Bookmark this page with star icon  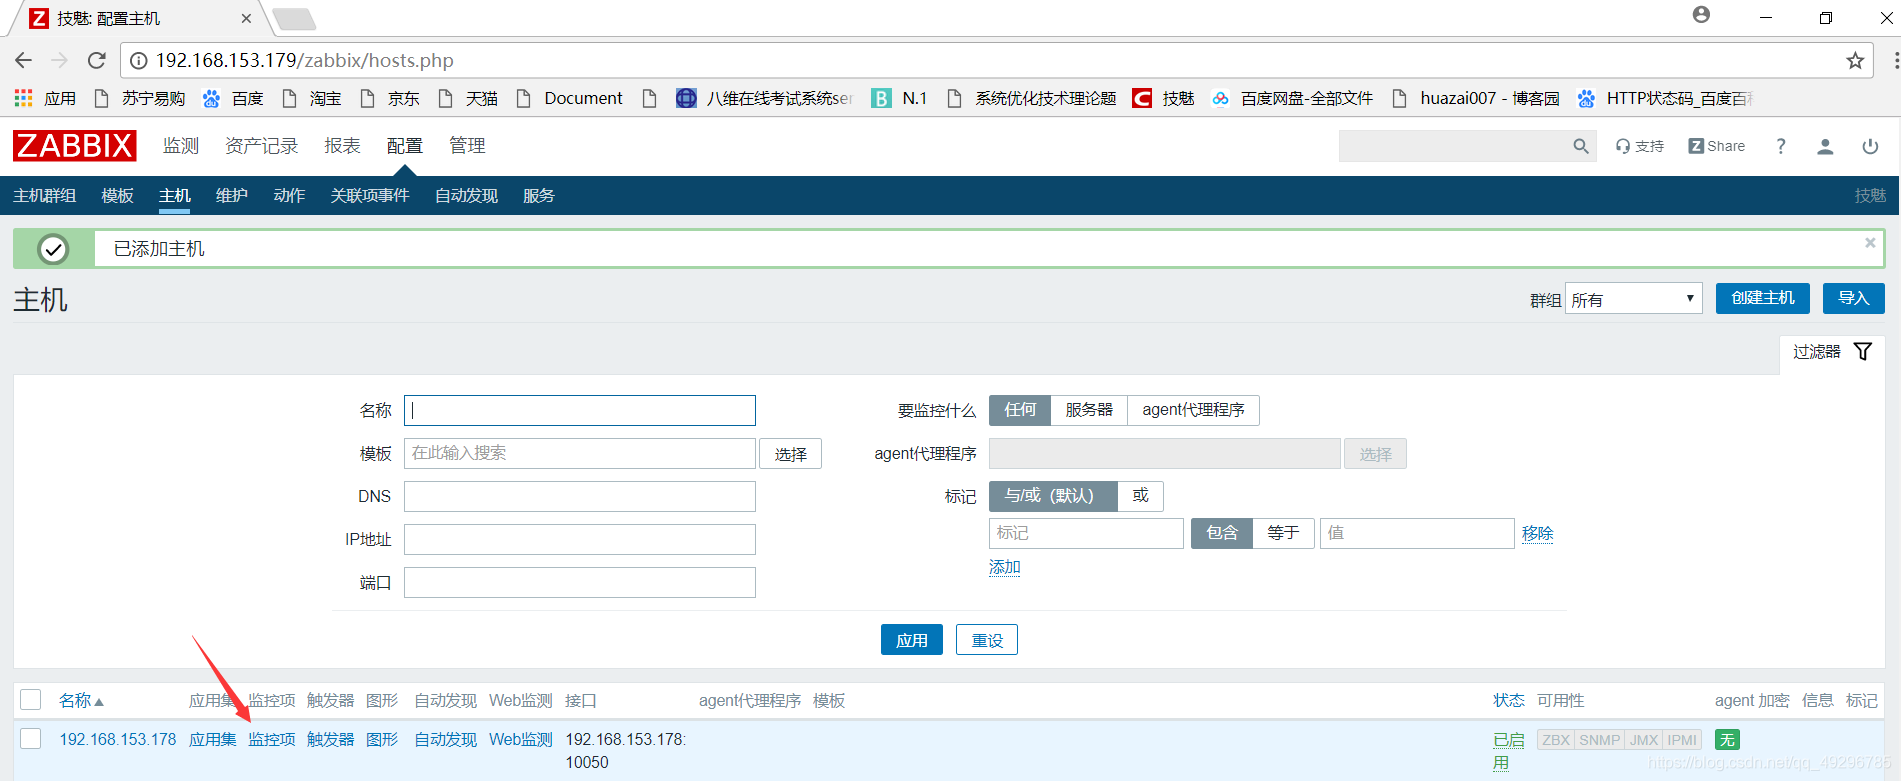click(1855, 60)
